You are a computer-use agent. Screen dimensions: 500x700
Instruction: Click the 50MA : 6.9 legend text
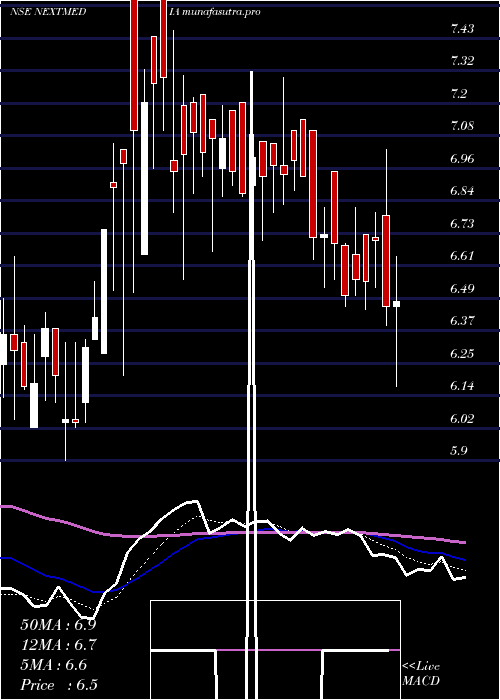(58, 625)
